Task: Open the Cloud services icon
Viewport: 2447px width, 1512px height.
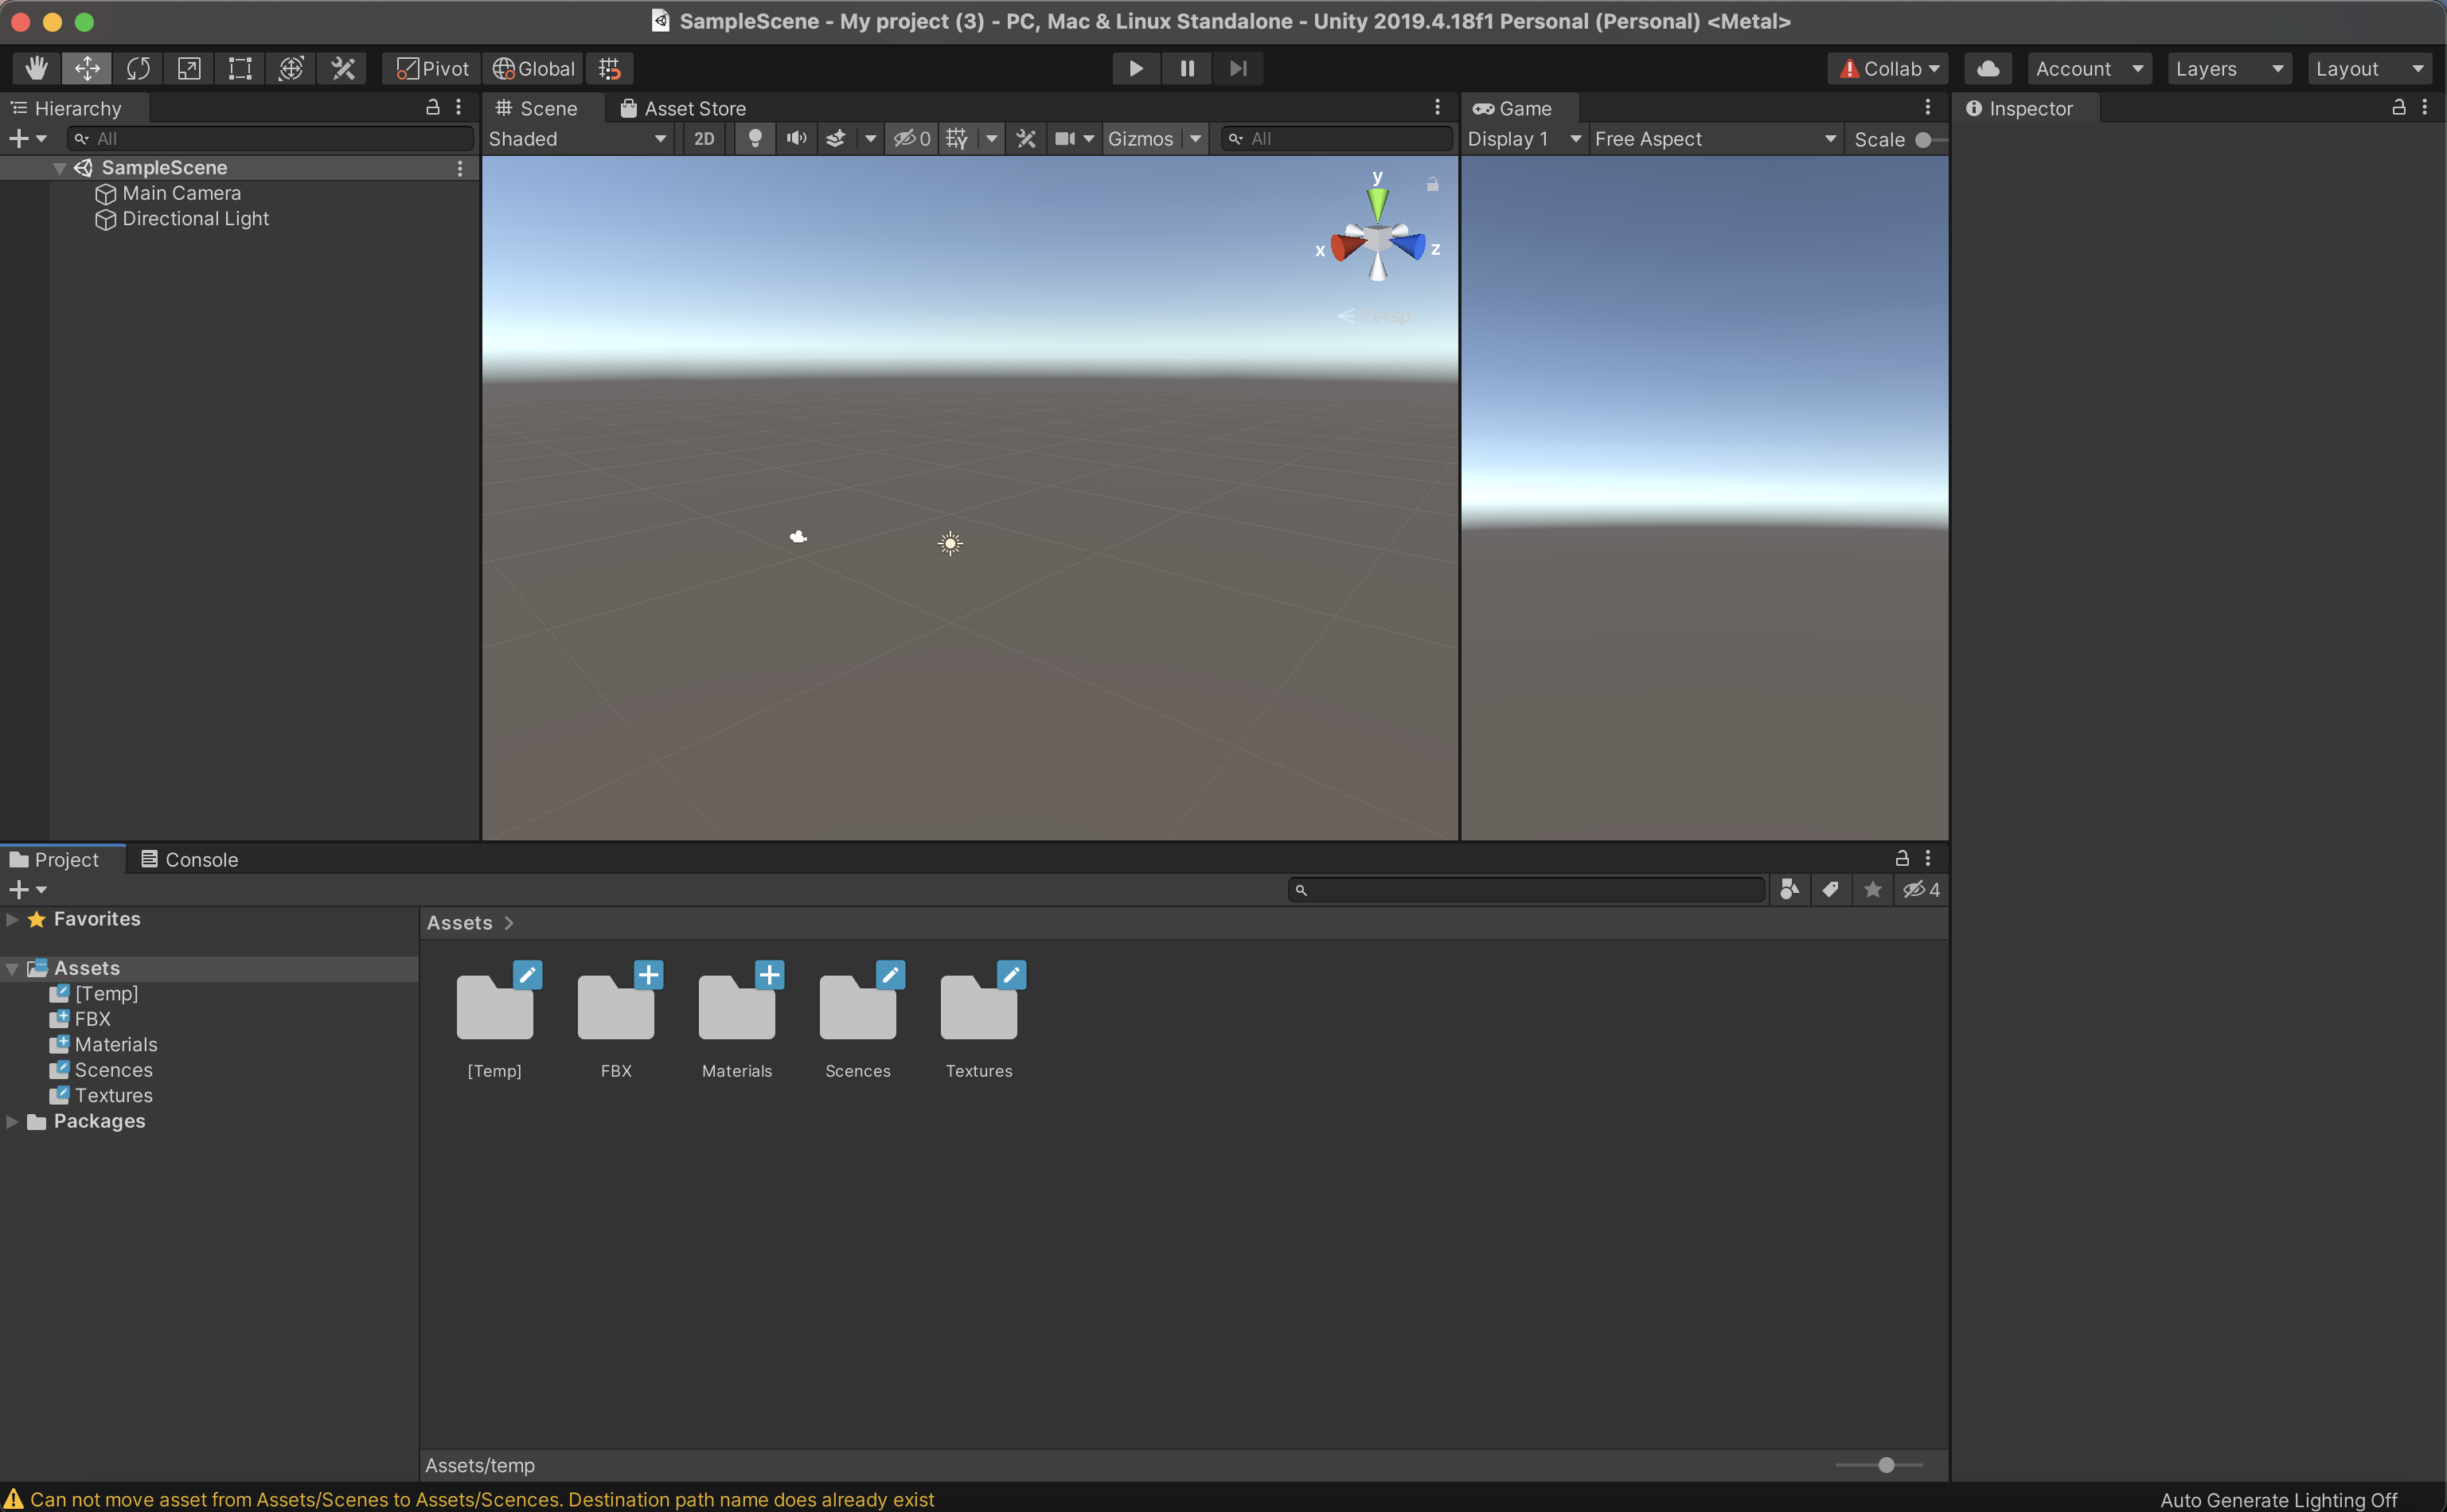Action: [x=1988, y=68]
